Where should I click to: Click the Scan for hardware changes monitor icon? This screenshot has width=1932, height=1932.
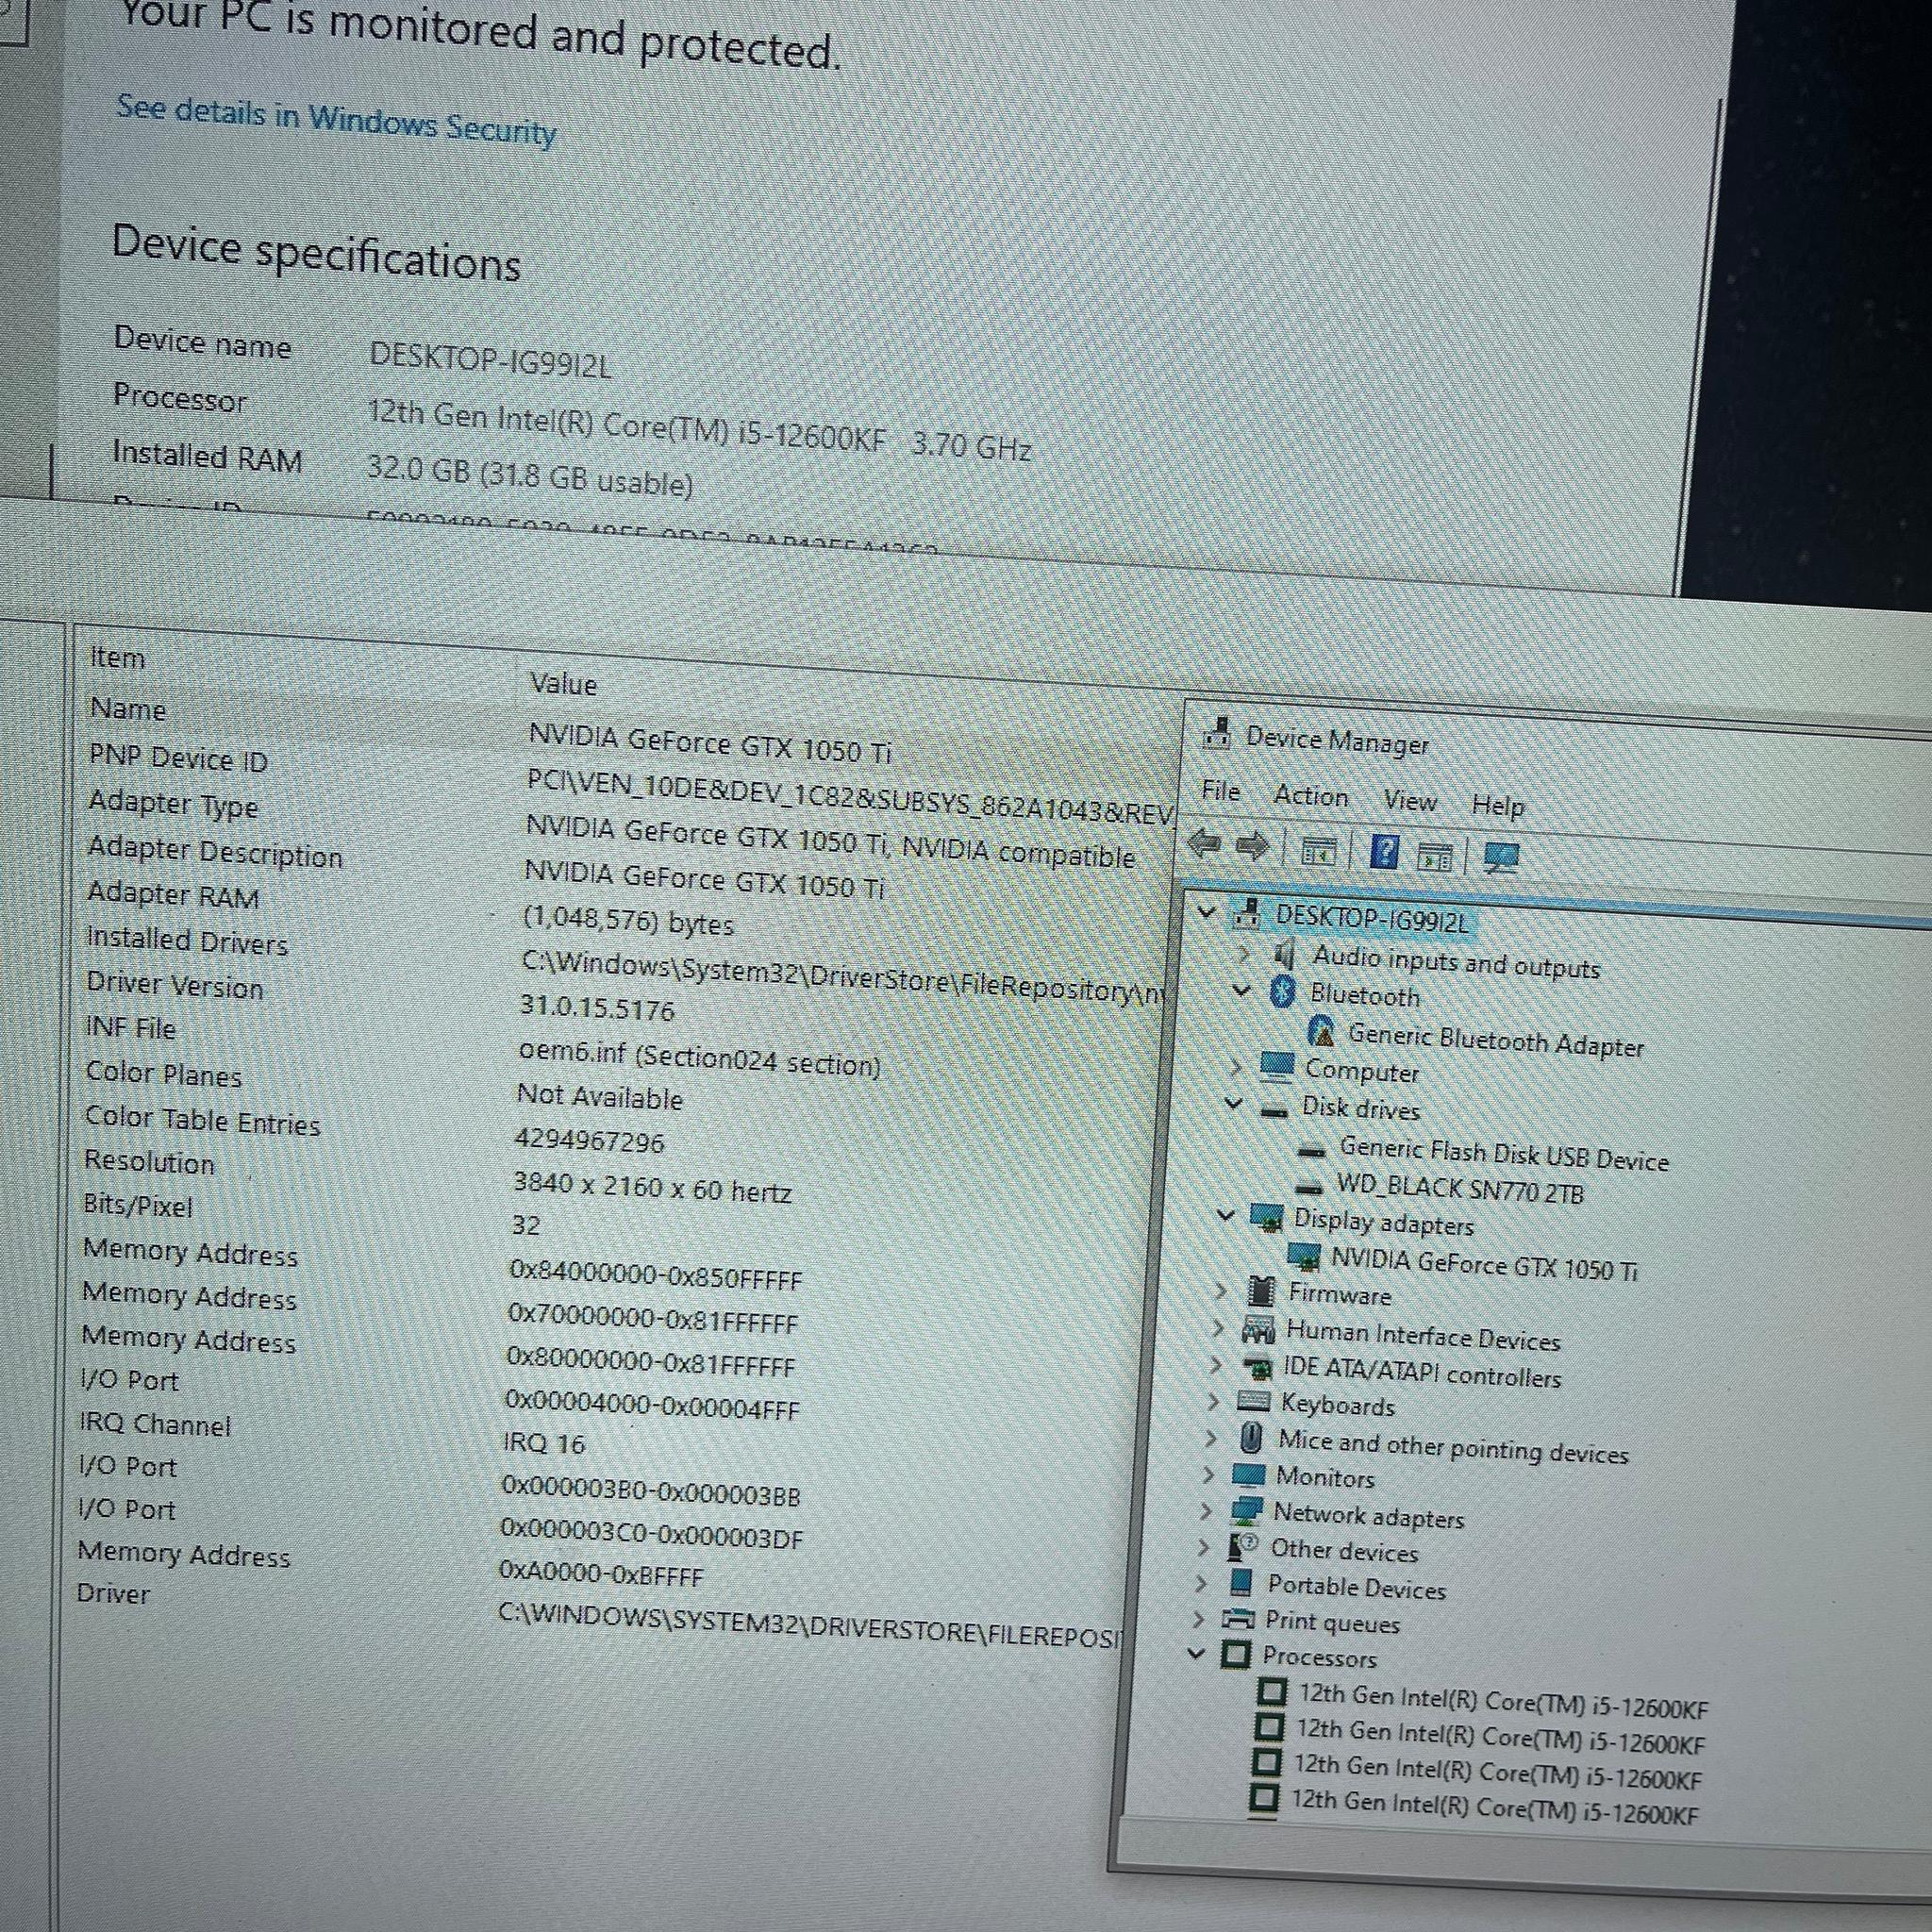click(x=1501, y=858)
